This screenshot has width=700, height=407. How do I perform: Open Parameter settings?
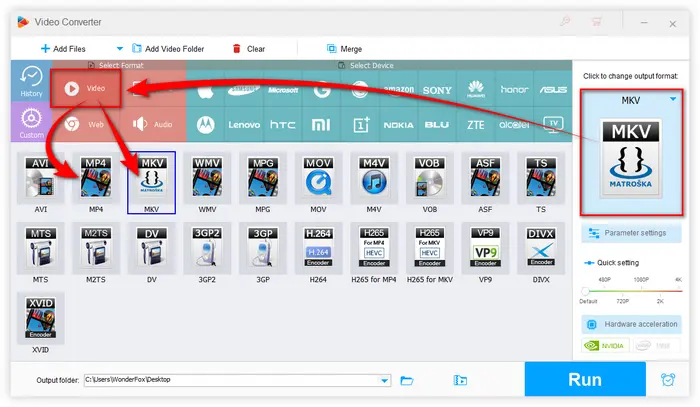pyautogui.click(x=631, y=233)
